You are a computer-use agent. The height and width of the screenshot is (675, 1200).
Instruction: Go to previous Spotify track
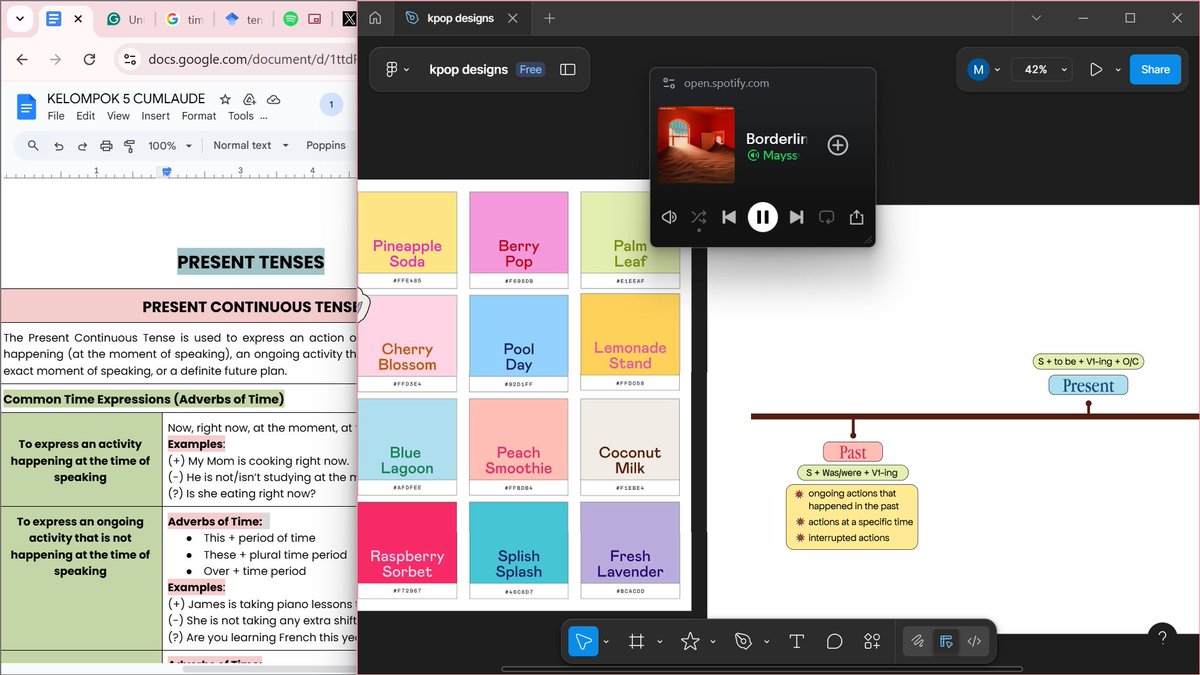point(729,217)
